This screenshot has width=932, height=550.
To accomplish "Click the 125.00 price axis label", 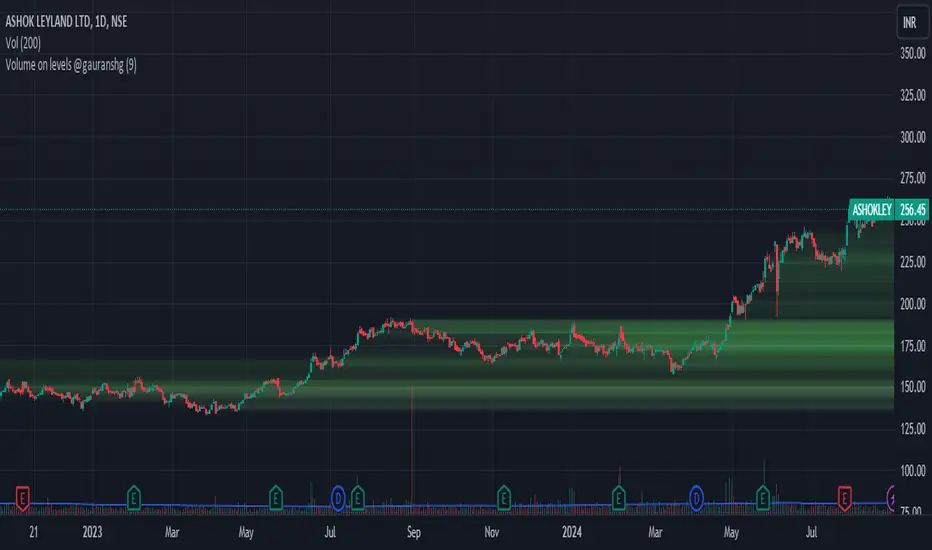I will (912, 429).
